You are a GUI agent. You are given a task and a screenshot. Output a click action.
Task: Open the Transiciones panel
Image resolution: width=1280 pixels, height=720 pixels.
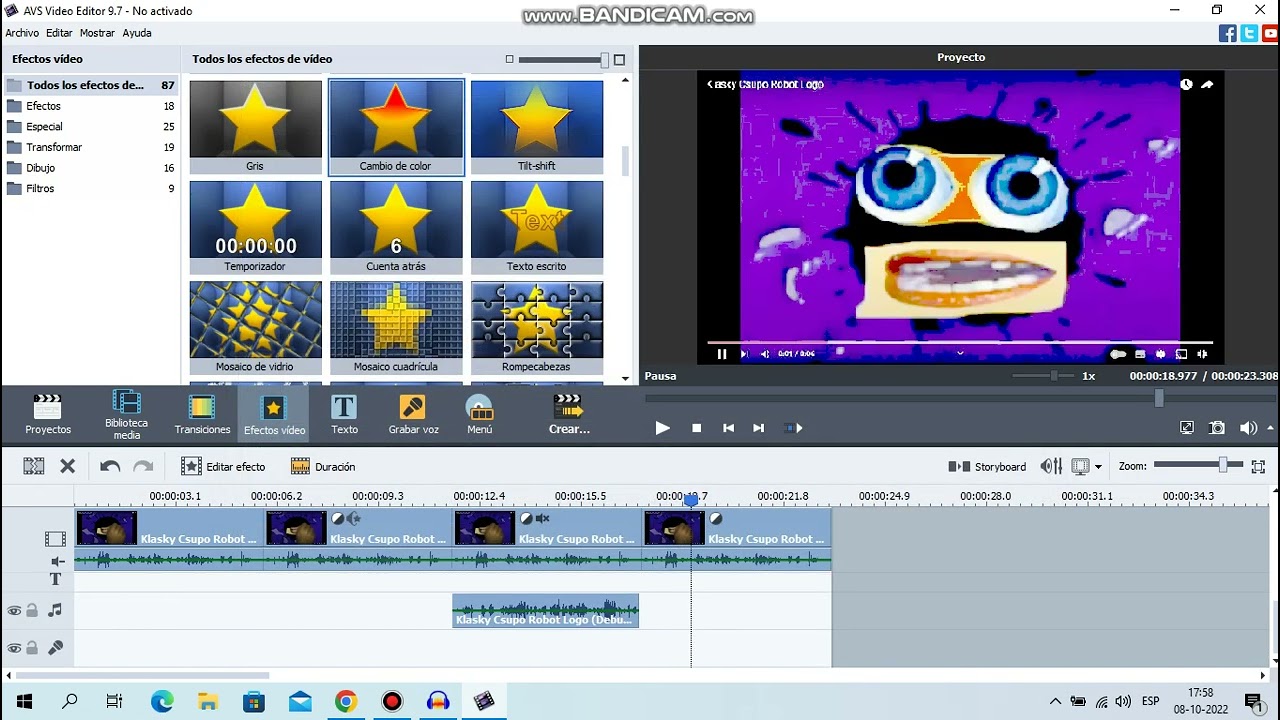tap(202, 414)
